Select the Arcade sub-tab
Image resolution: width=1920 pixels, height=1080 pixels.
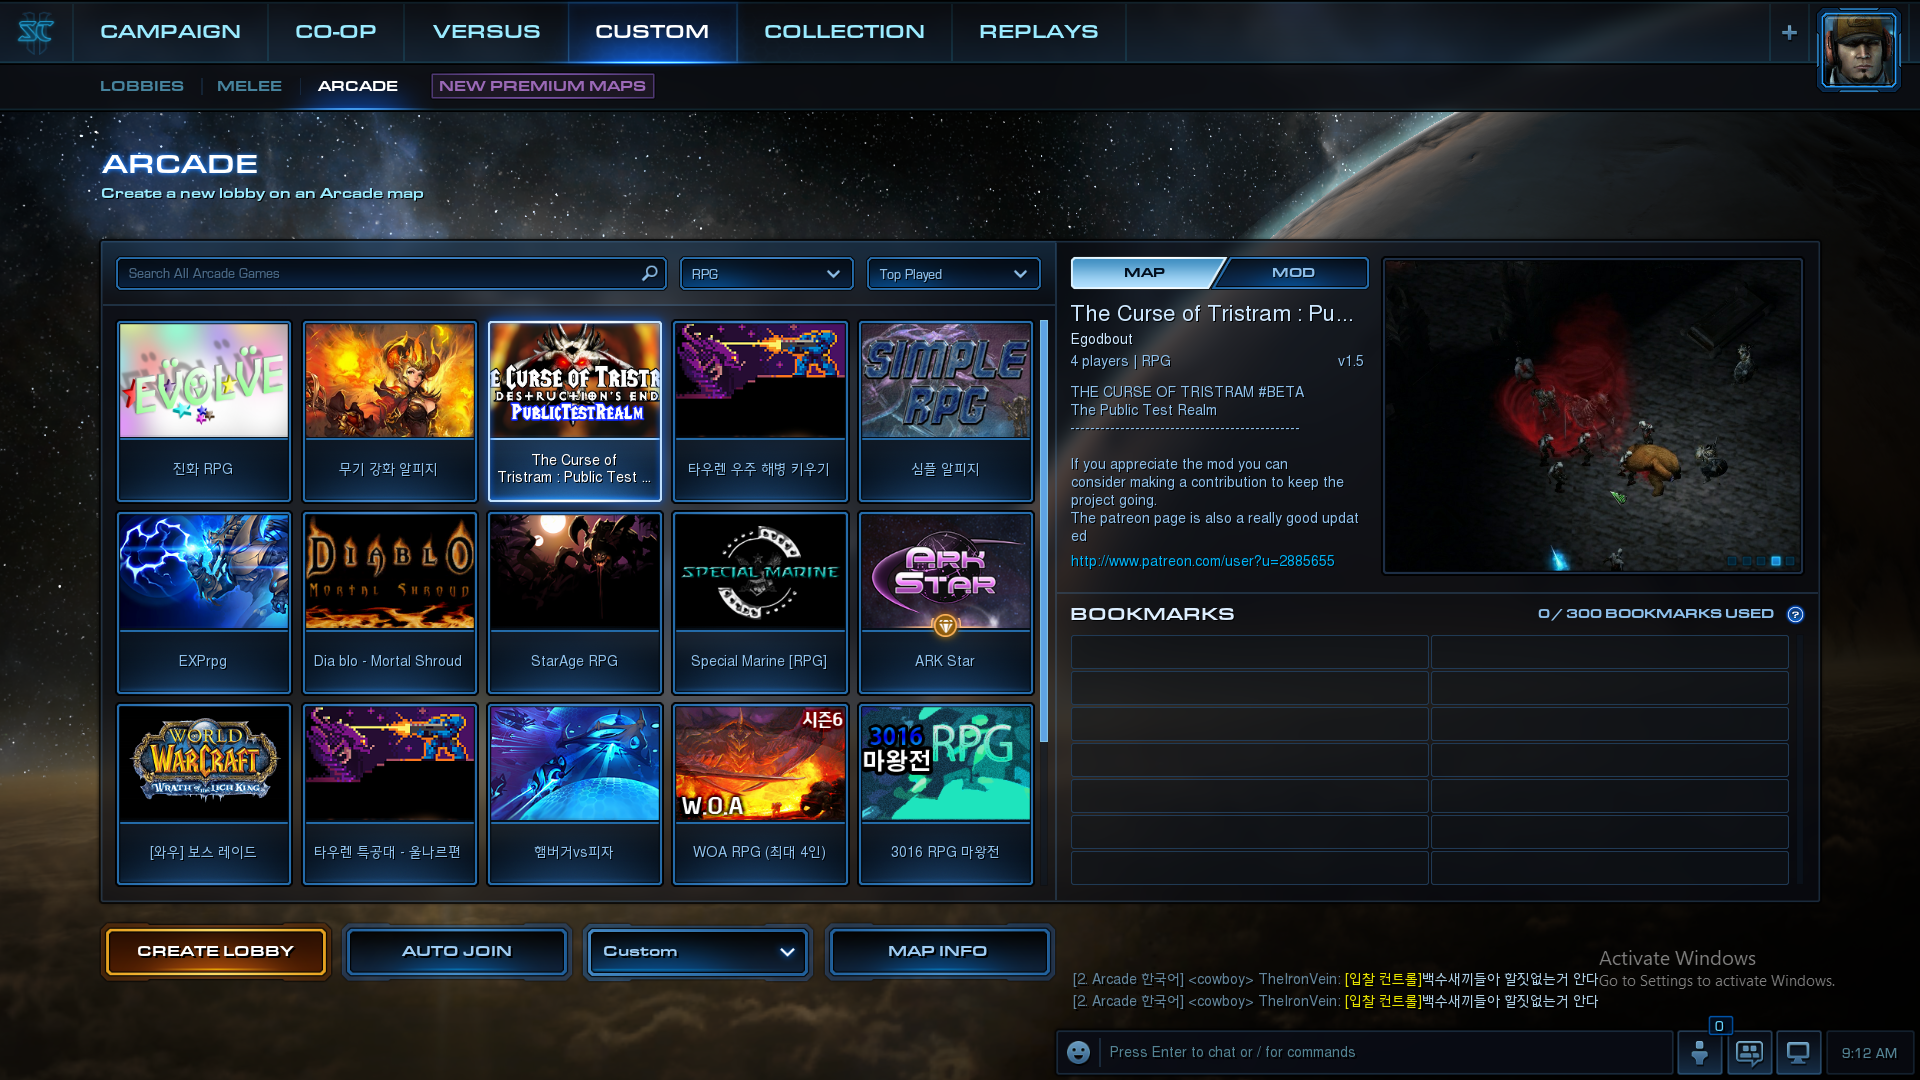358,86
